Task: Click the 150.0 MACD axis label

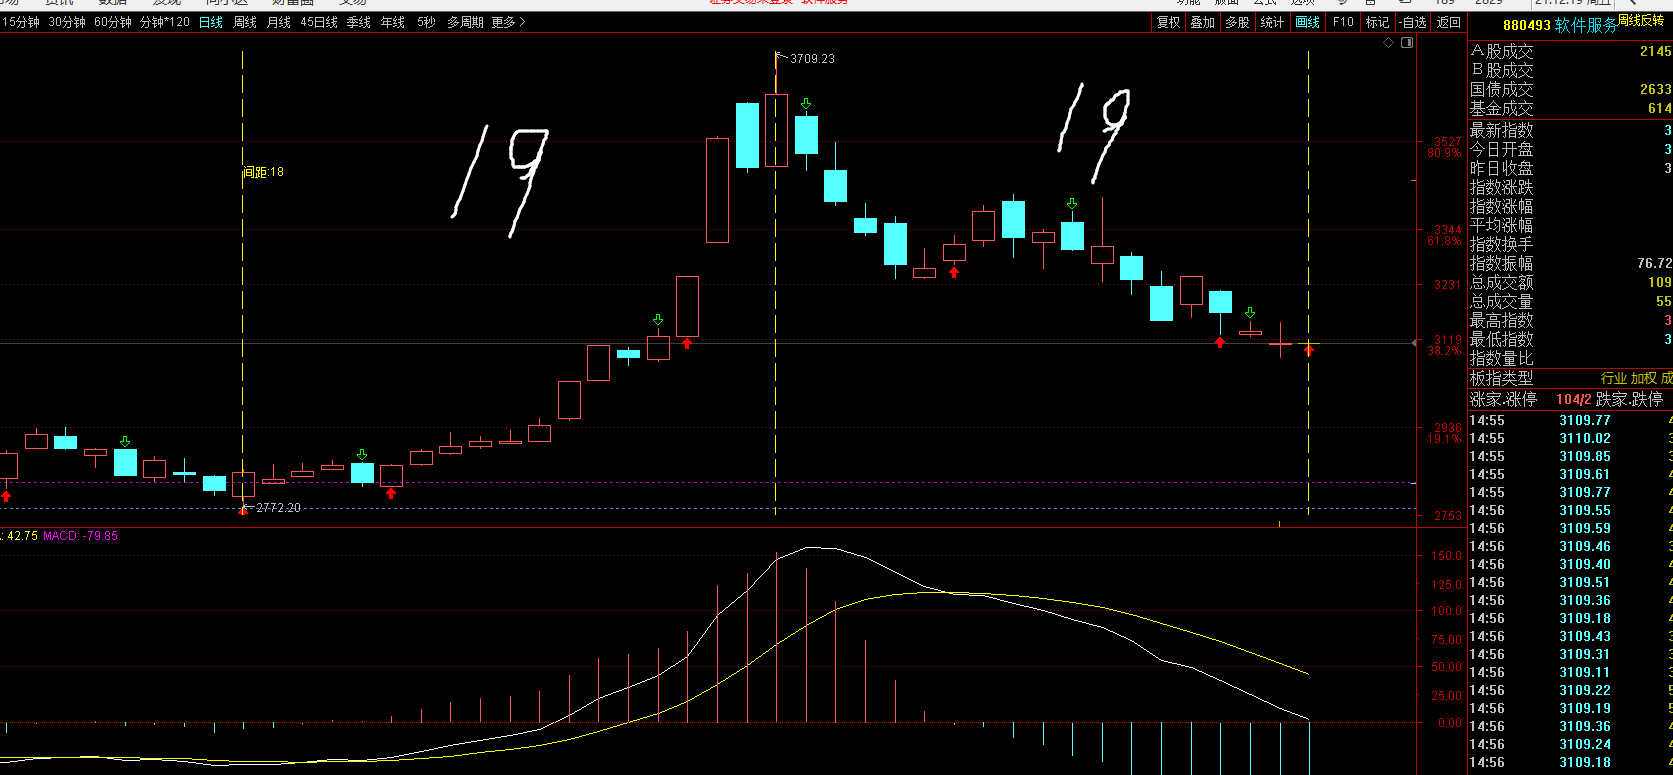Action: (1447, 556)
